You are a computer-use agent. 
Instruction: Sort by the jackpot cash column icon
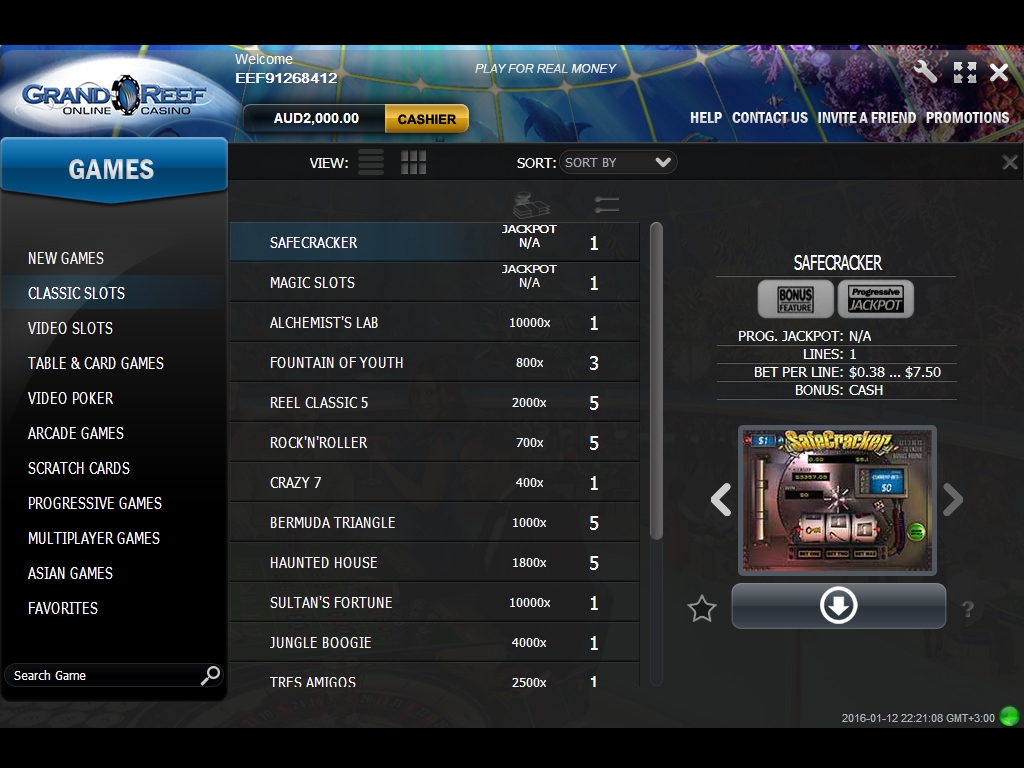[x=530, y=204]
